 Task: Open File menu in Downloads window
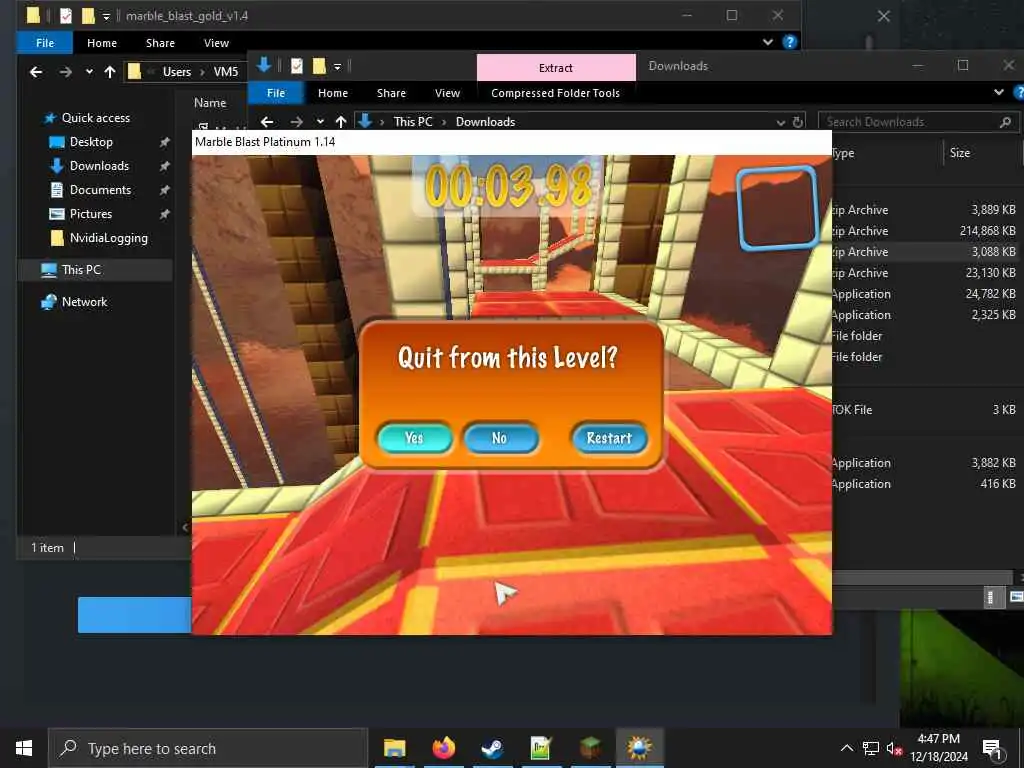coord(276,93)
